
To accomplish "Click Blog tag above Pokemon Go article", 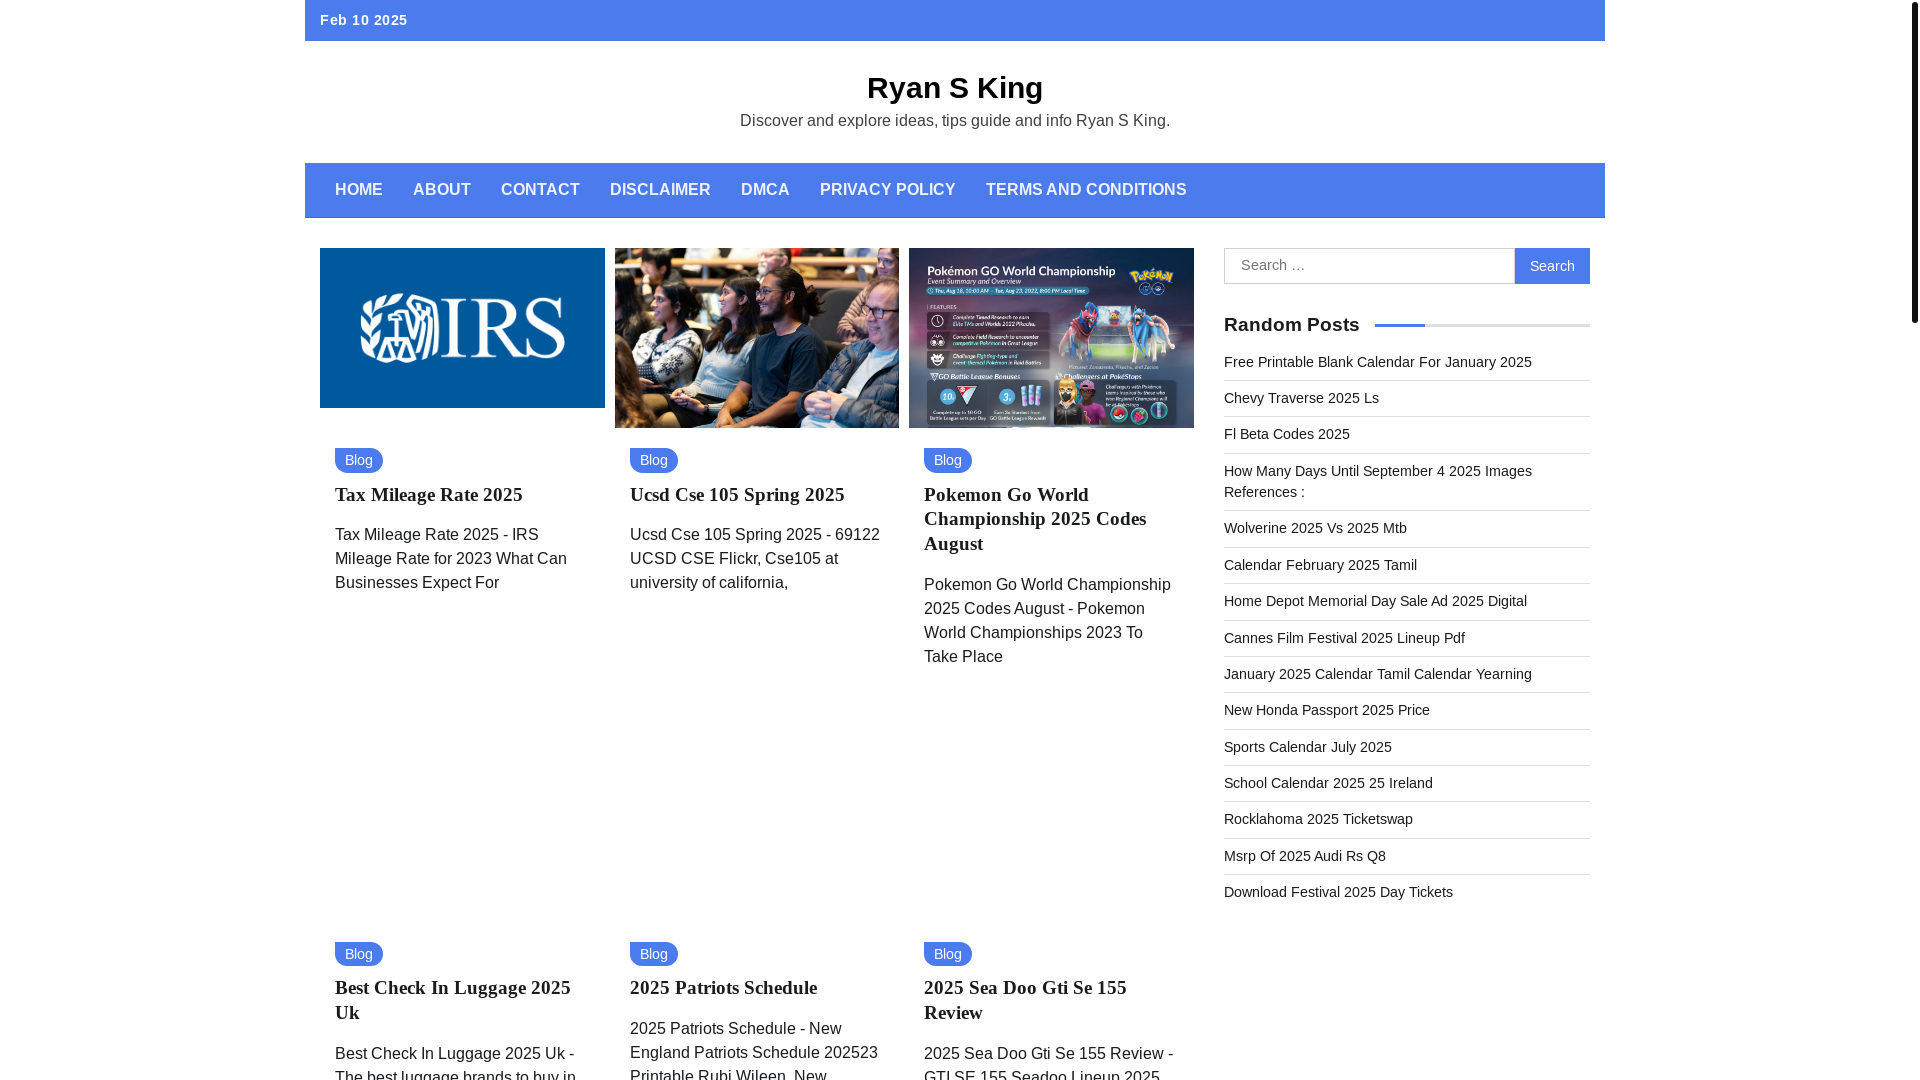I will tap(948, 460).
